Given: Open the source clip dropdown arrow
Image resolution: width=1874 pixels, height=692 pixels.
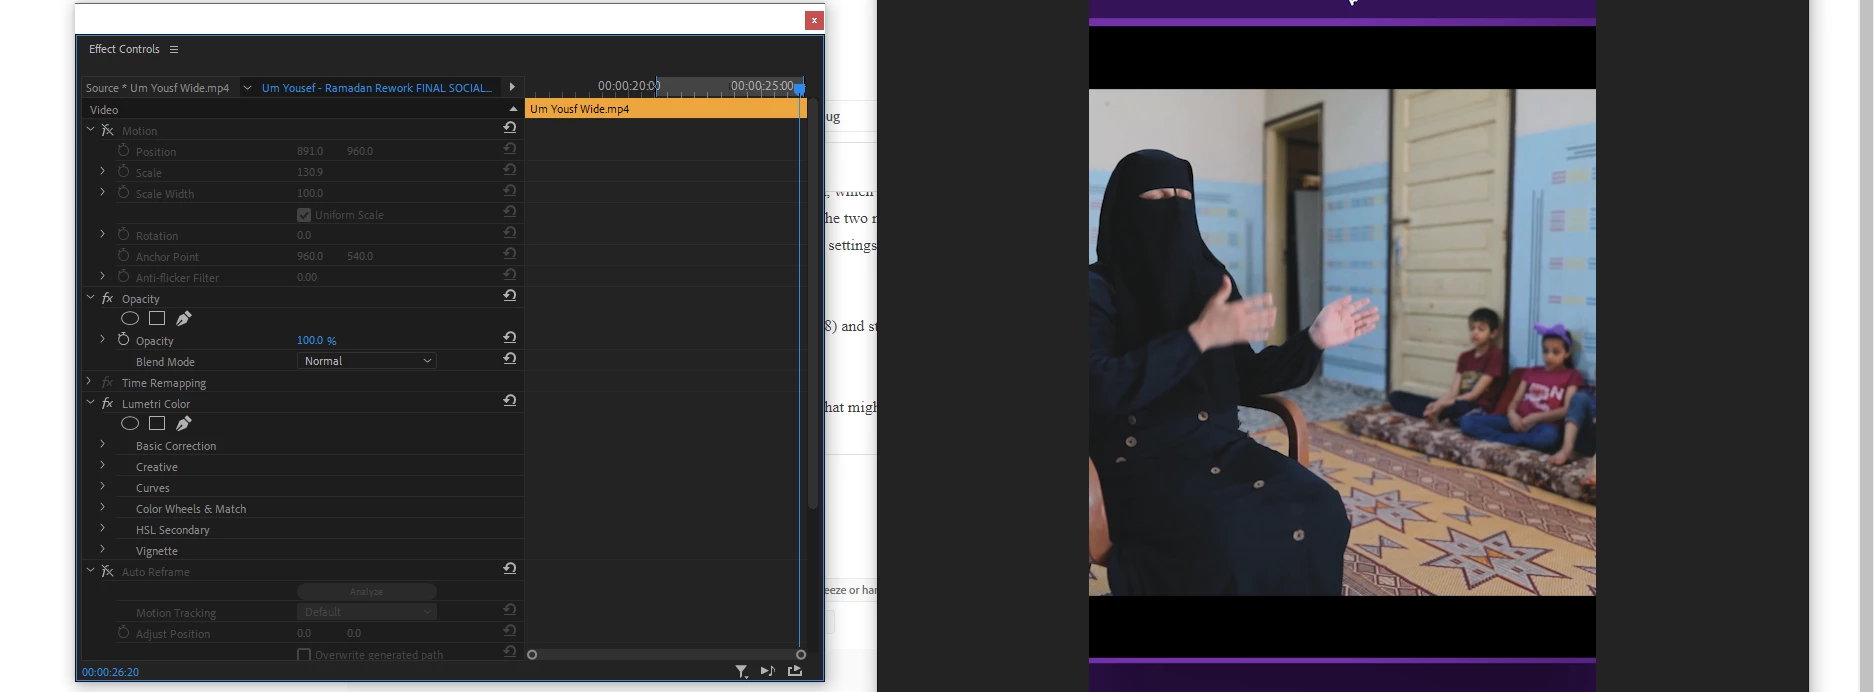Looking at the screenshot, I should 247,87.
